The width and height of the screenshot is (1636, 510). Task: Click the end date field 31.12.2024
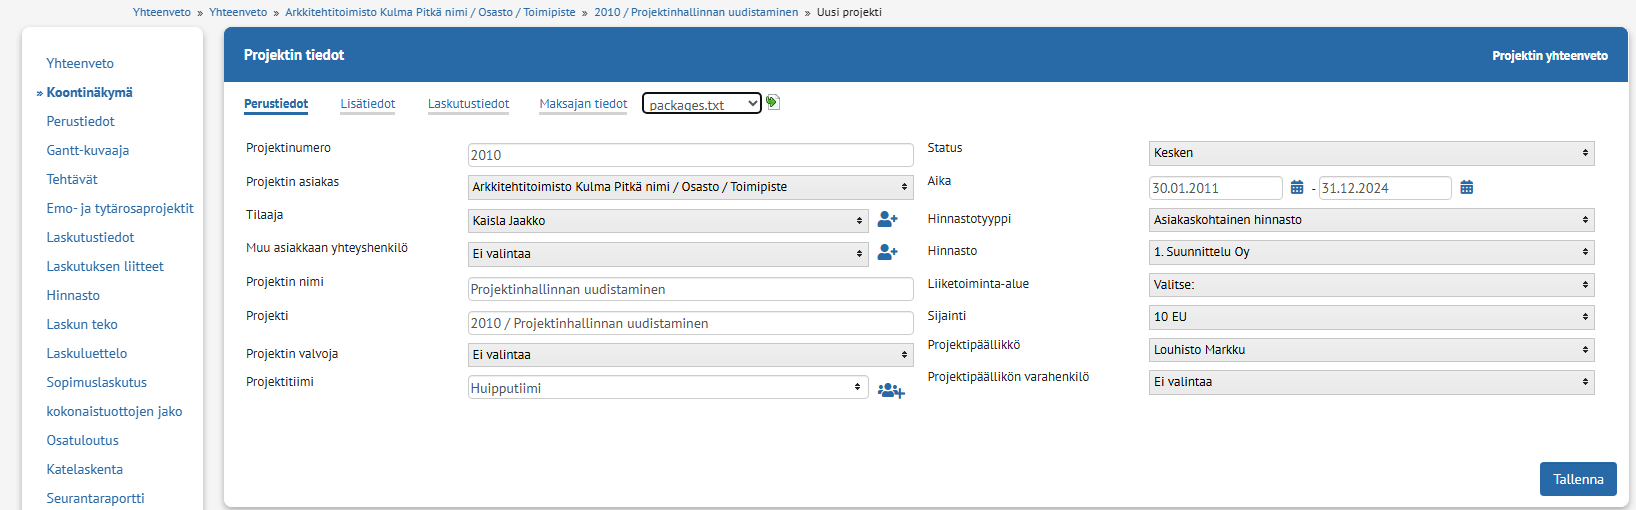click(x=1385, y=188)
